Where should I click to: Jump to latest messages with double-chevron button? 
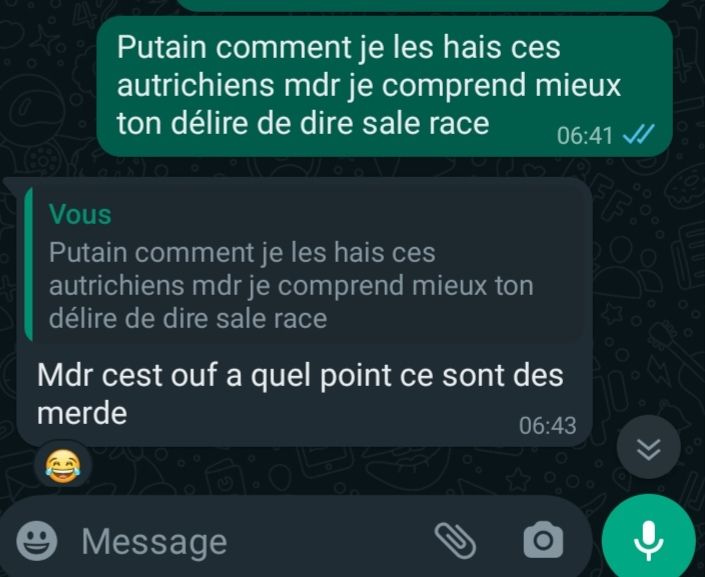click(x=648, y=447)
